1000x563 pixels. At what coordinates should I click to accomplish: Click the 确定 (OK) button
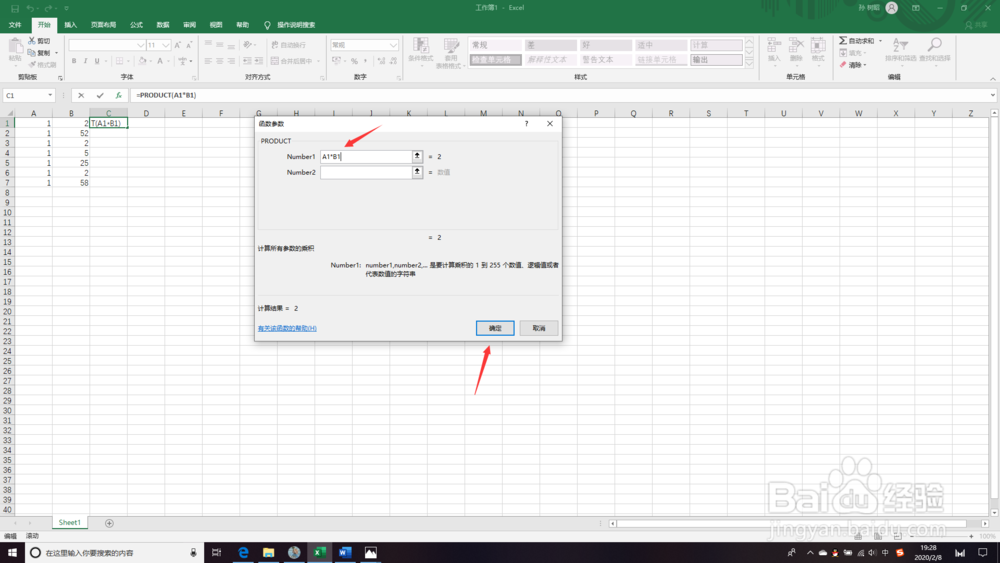[495, 328]
